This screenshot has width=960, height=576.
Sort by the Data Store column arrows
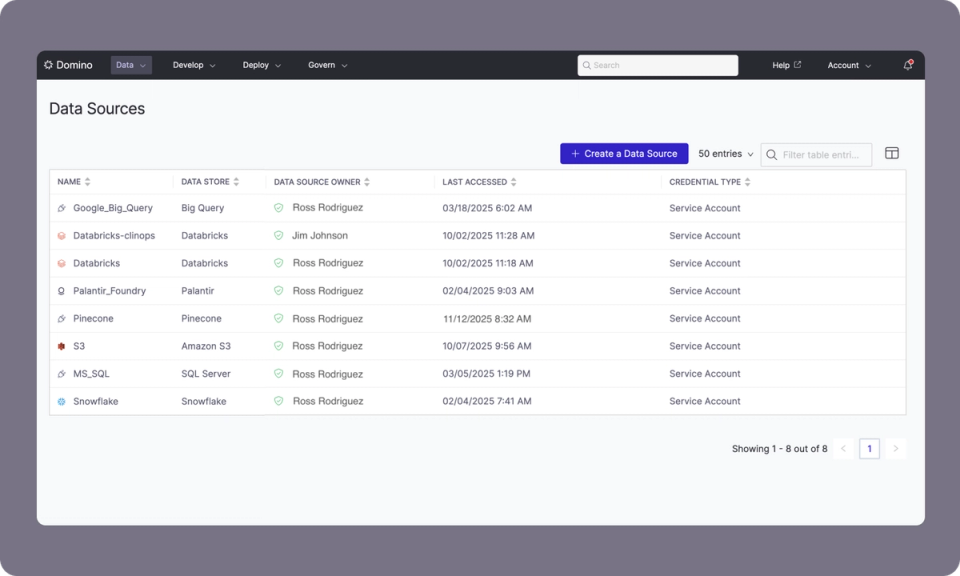[x=236, y=182]
